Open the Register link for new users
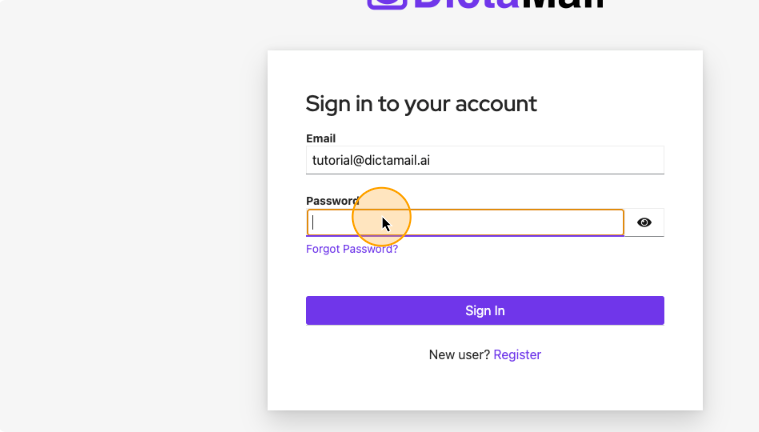 (x=517, y=355)
